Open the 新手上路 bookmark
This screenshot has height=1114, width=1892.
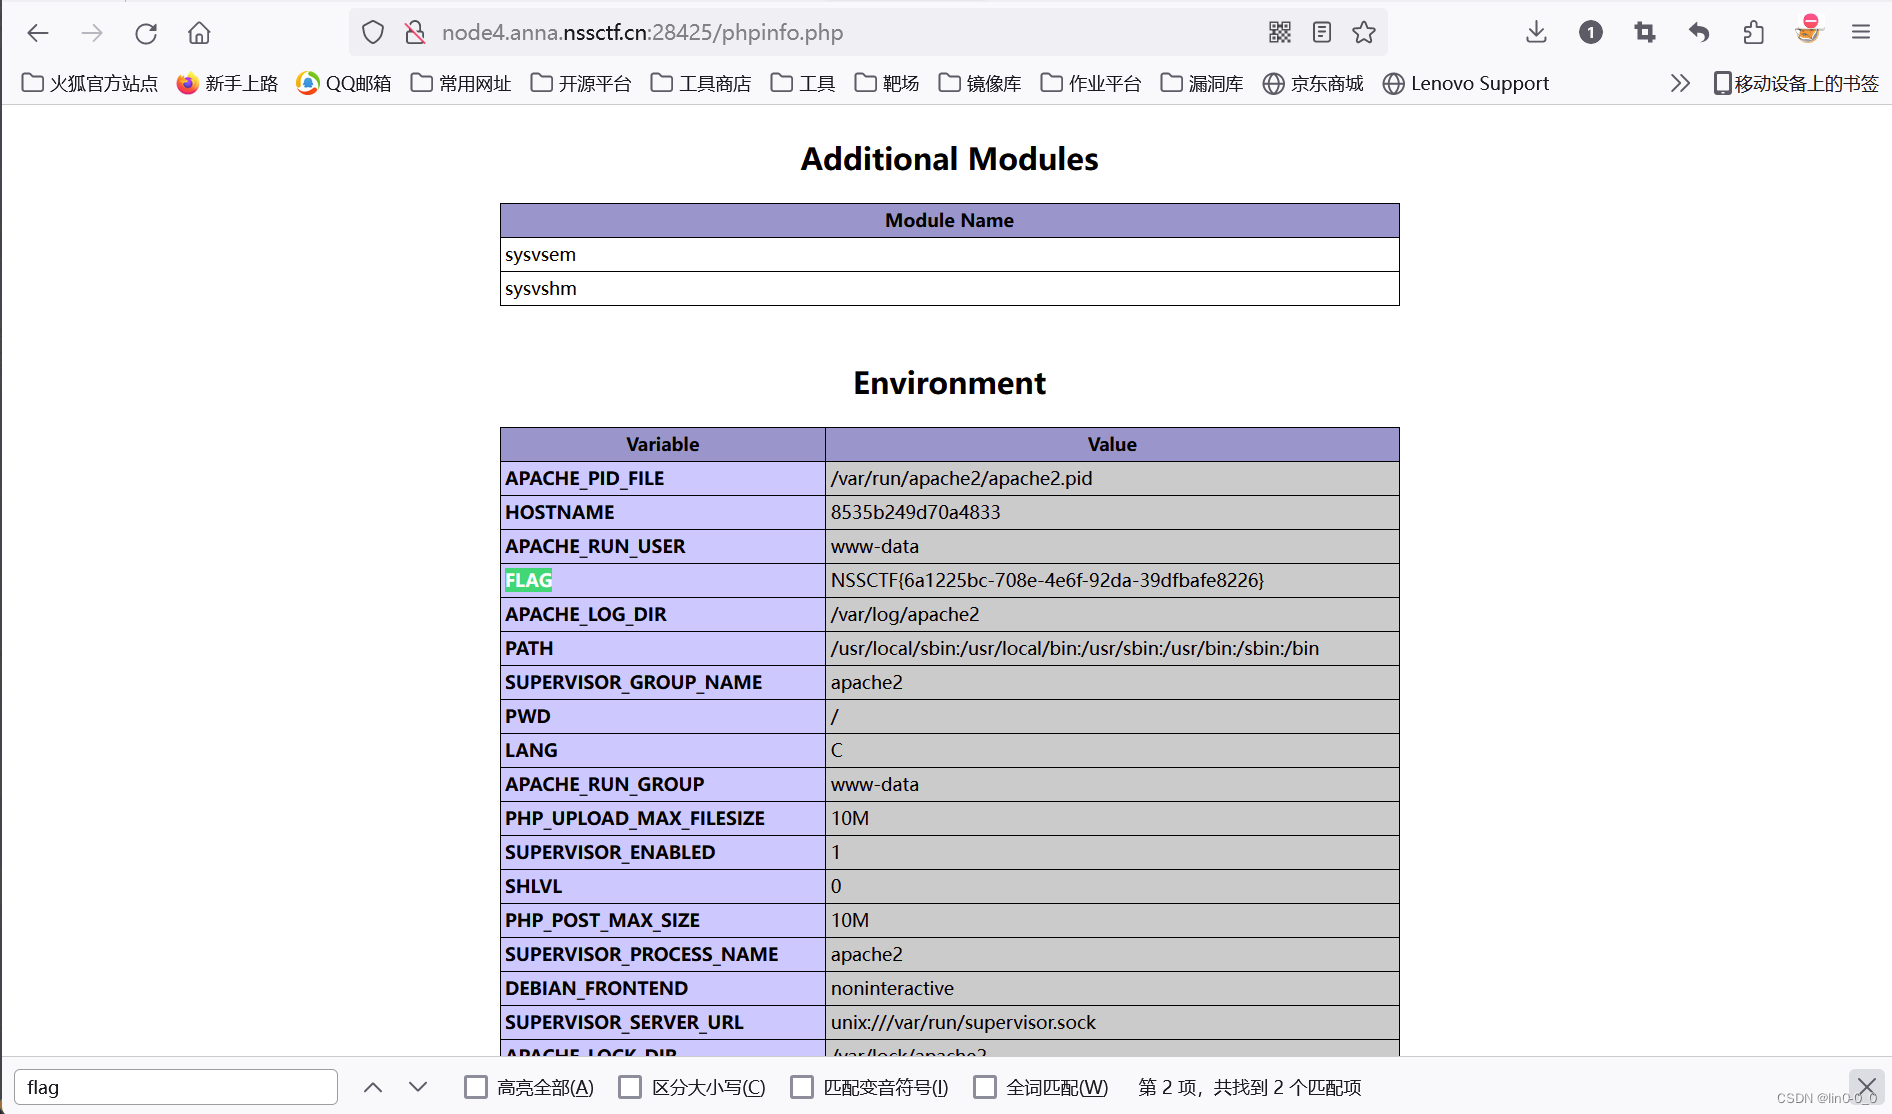click(227, 83)
